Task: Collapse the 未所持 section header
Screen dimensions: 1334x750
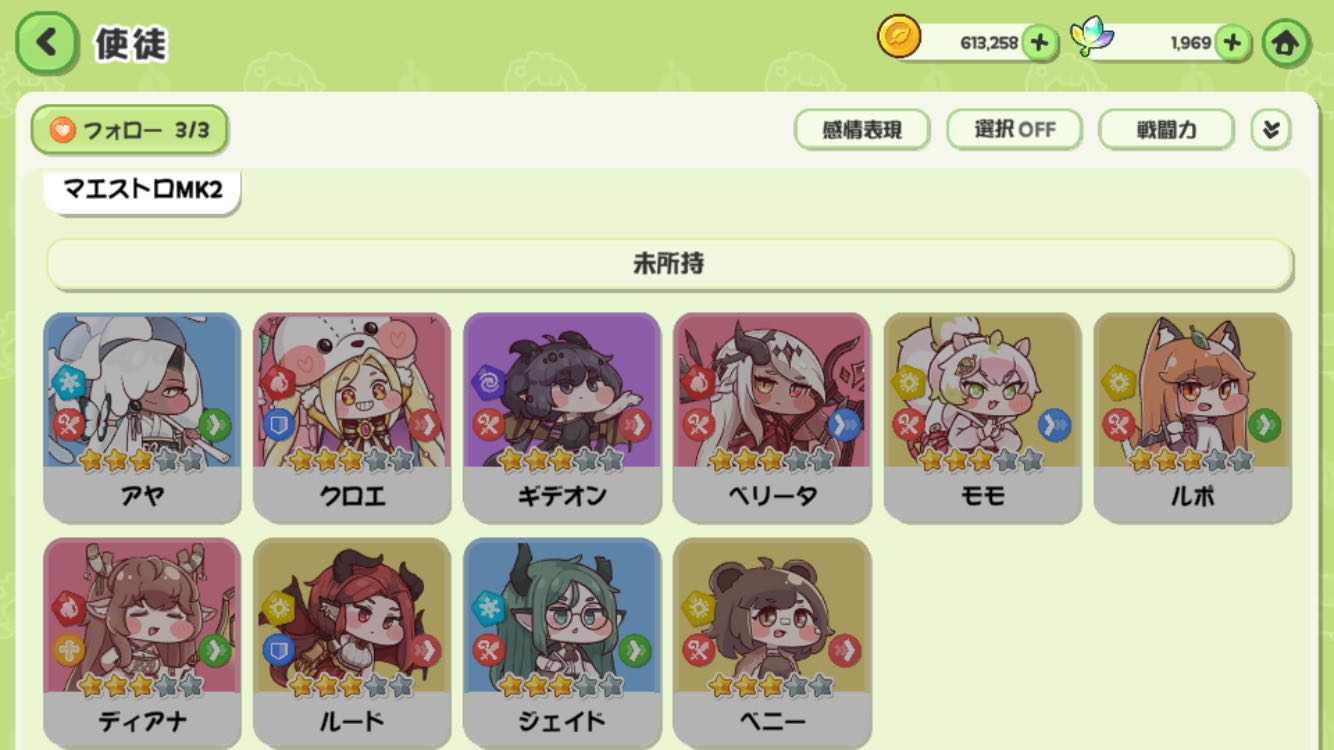Action: point(669,264)
